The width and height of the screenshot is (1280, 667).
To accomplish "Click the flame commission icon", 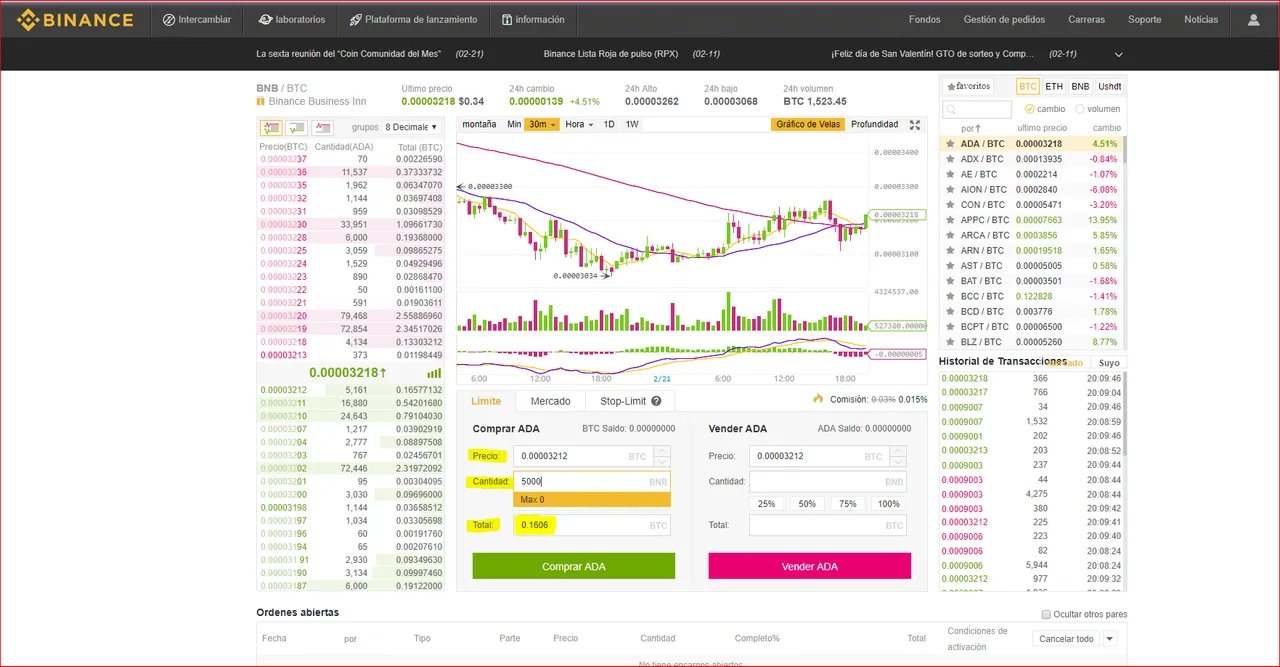I will (x=818, y=399).
